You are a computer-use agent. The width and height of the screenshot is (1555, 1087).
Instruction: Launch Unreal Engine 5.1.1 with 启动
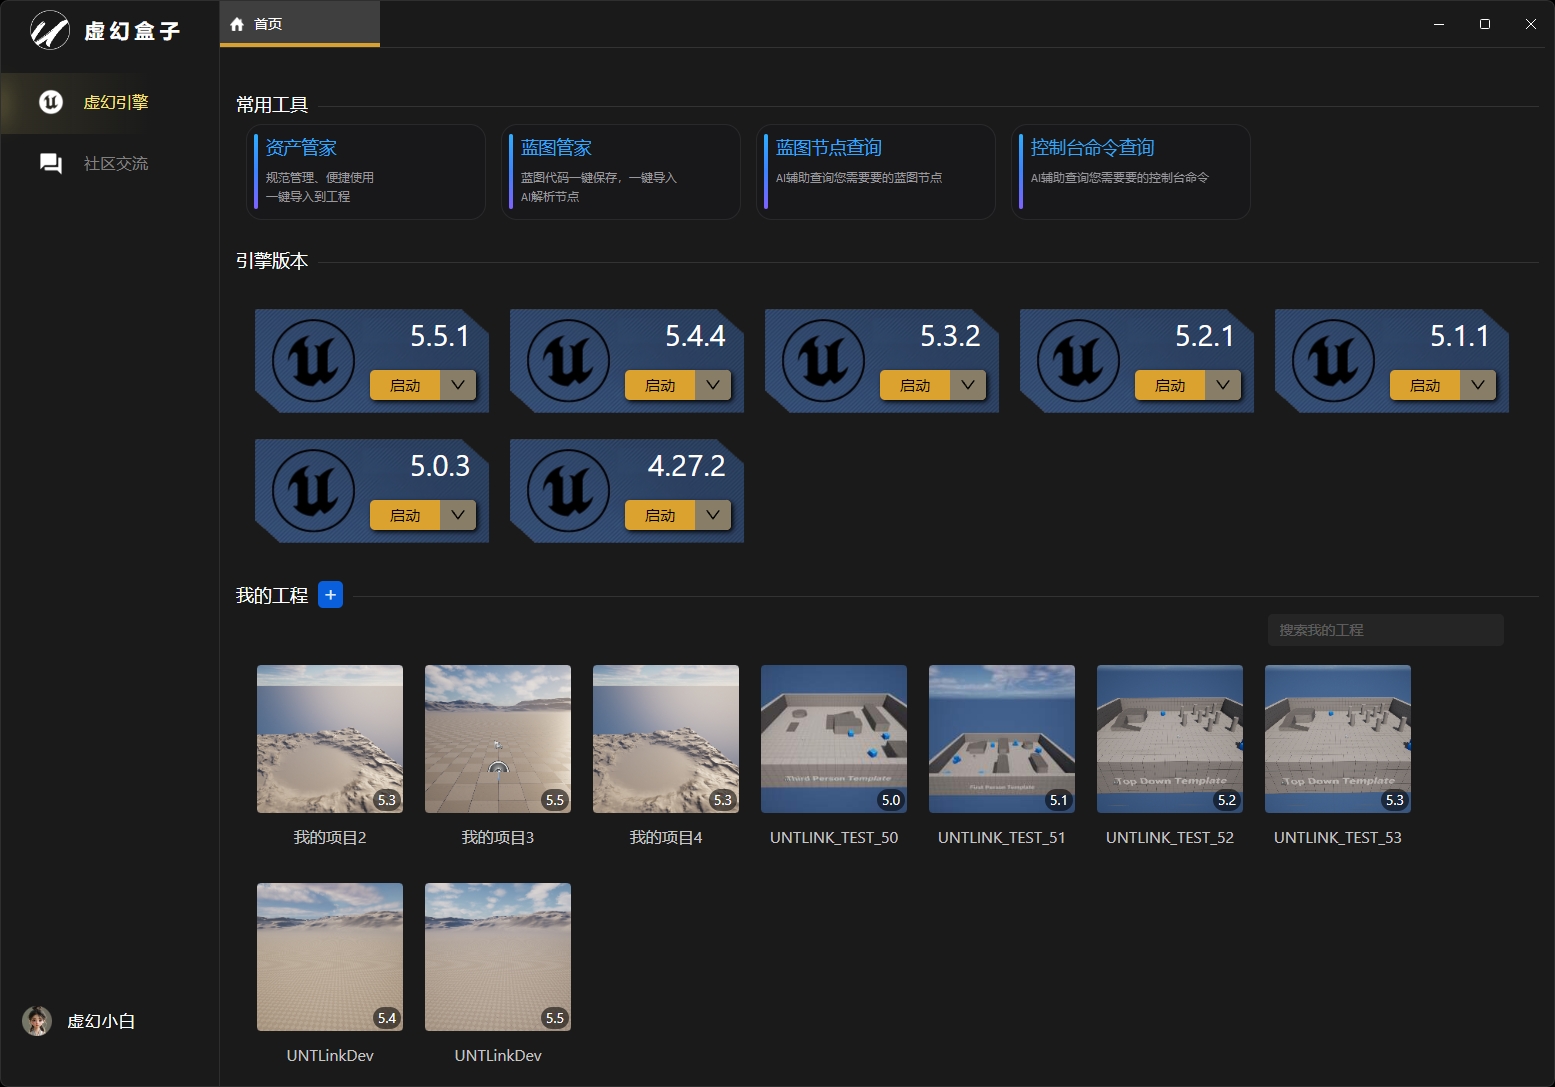[x=1425, y=385]
